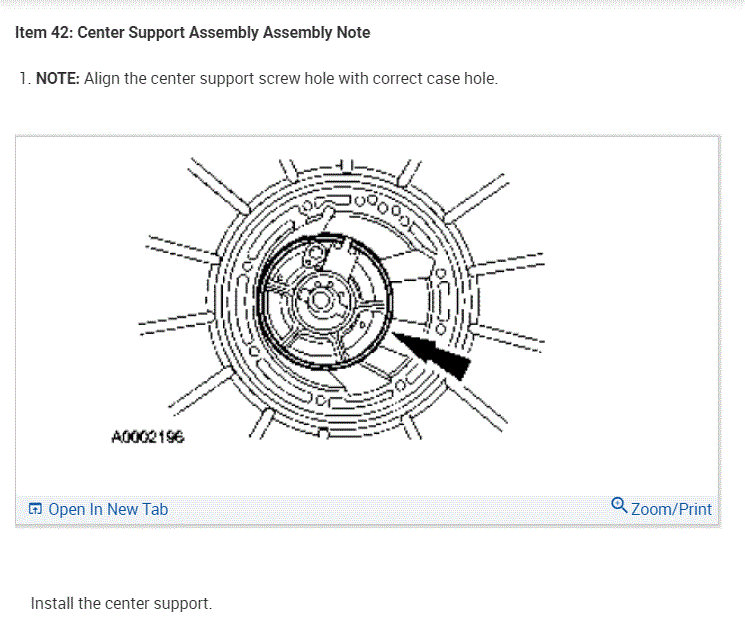The width and height of the screenshot is (745, 625).
Task: Click the Zoom/Print link text
Action: click(671, 510)
